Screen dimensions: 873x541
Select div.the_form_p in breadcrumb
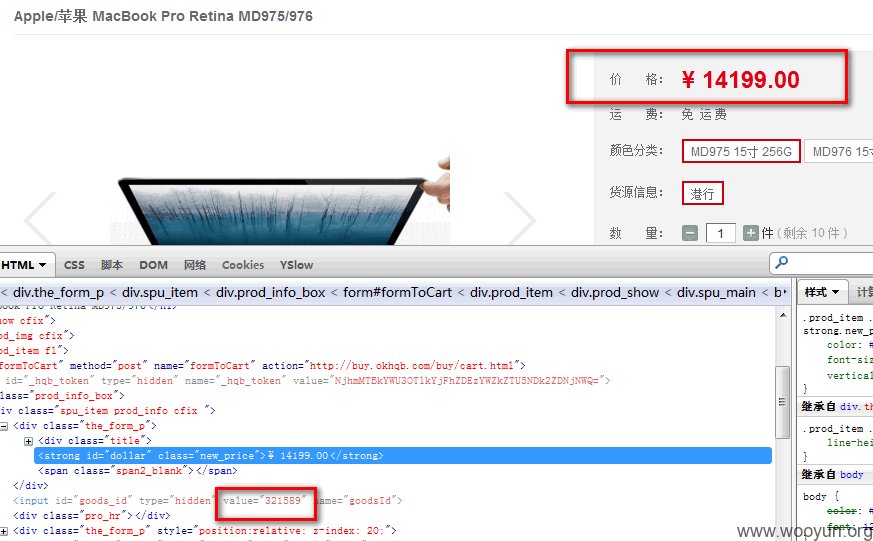click(x=58, y=292)
